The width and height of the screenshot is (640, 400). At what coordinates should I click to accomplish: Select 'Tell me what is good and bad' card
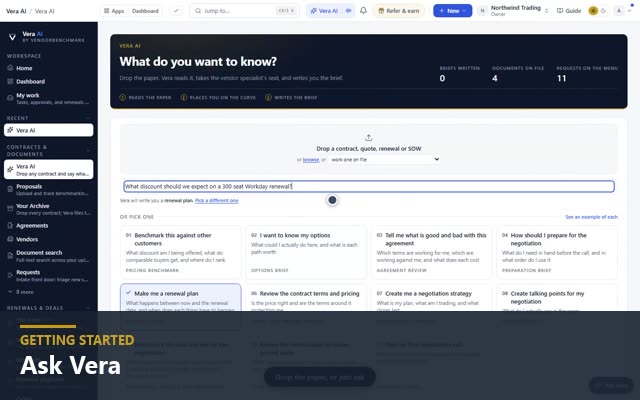[431, 252]
